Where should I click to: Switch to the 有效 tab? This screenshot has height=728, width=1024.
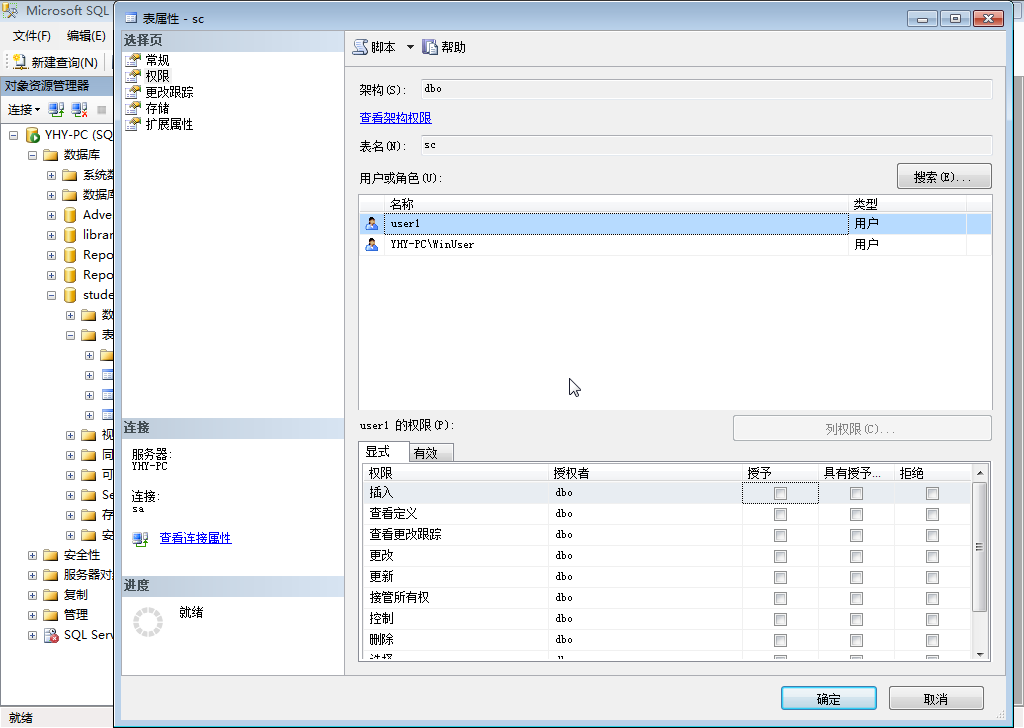click(431, 452)
